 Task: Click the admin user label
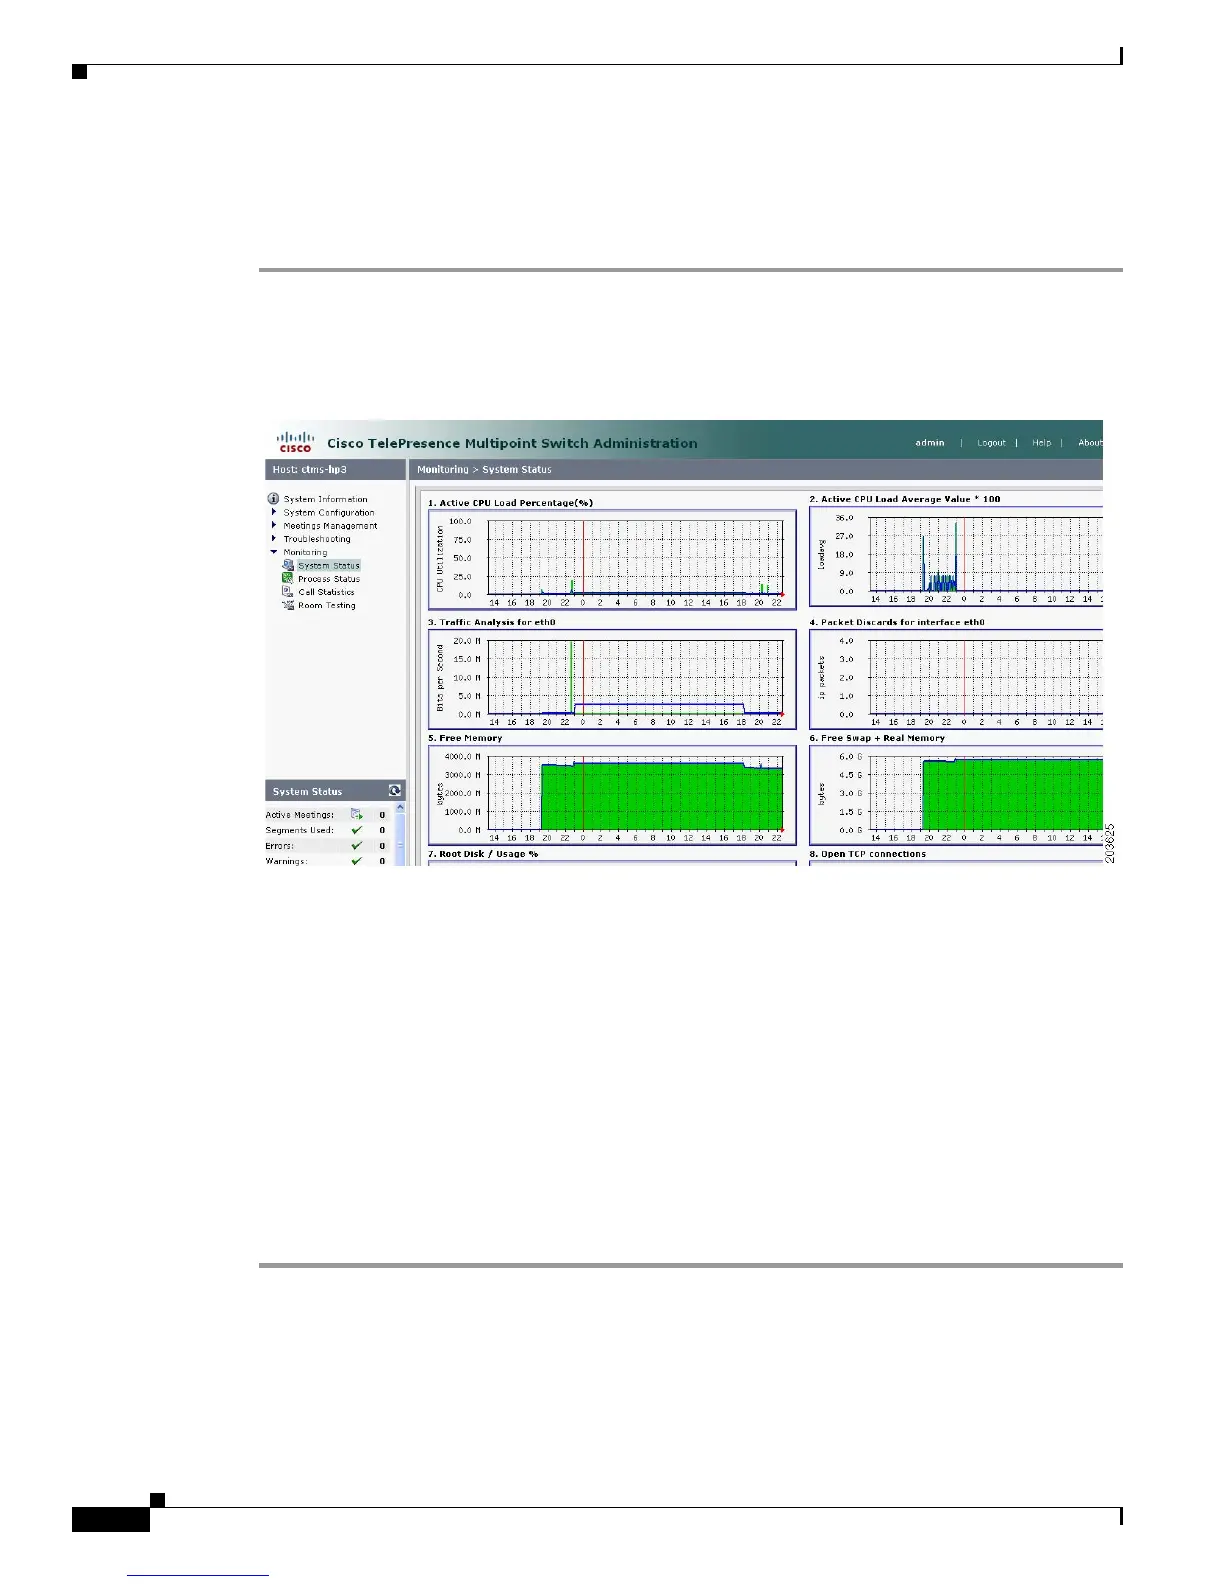click(x=930, y=442)
